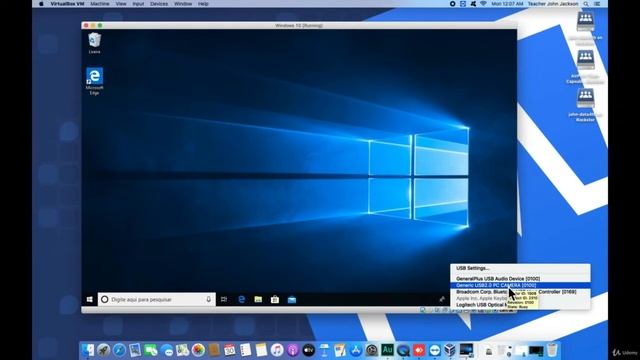Screen dimensions: 640x360
Task: Open Keynote app in the Dock
Action: 324,350
